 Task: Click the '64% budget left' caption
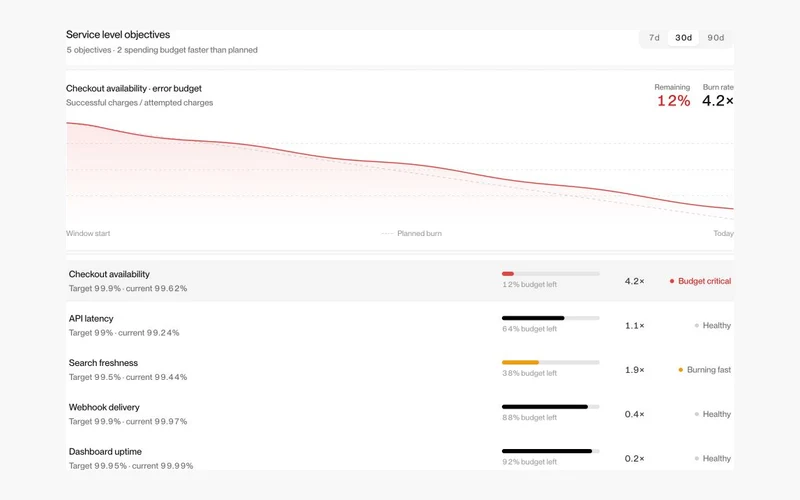point(530,329)
